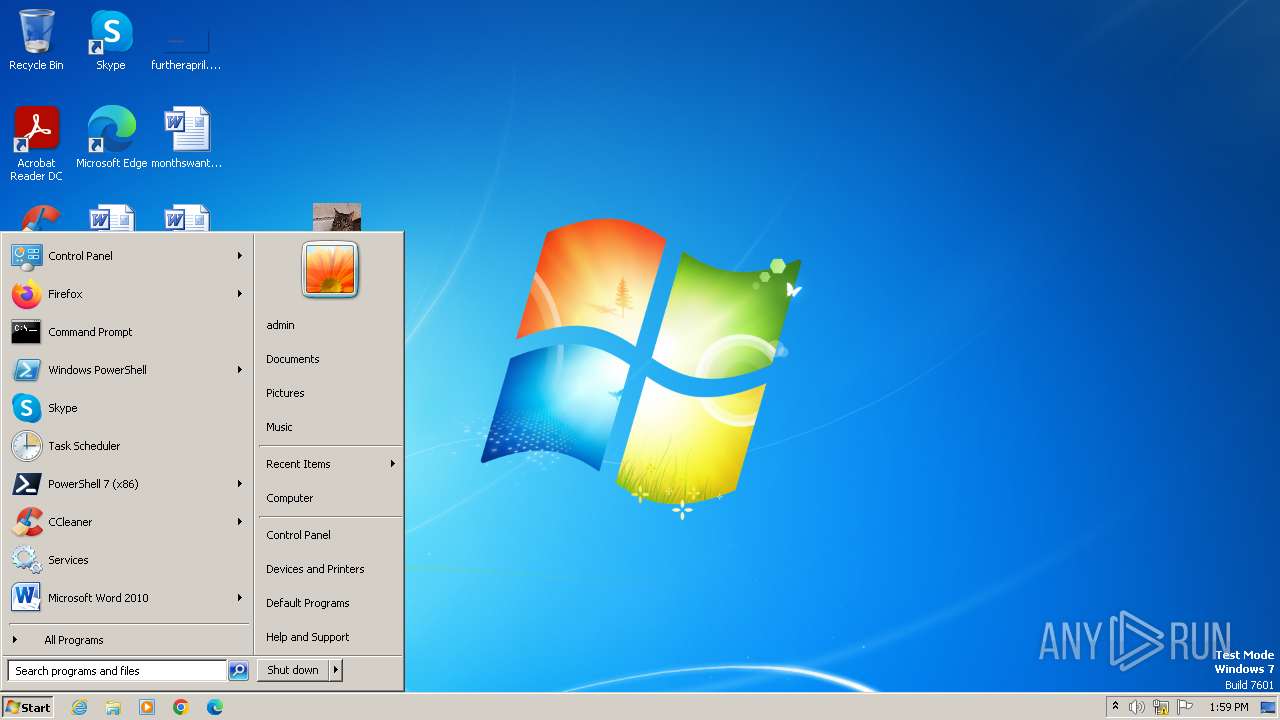Open File Explorer from the taskbar

tap(113, 707)
